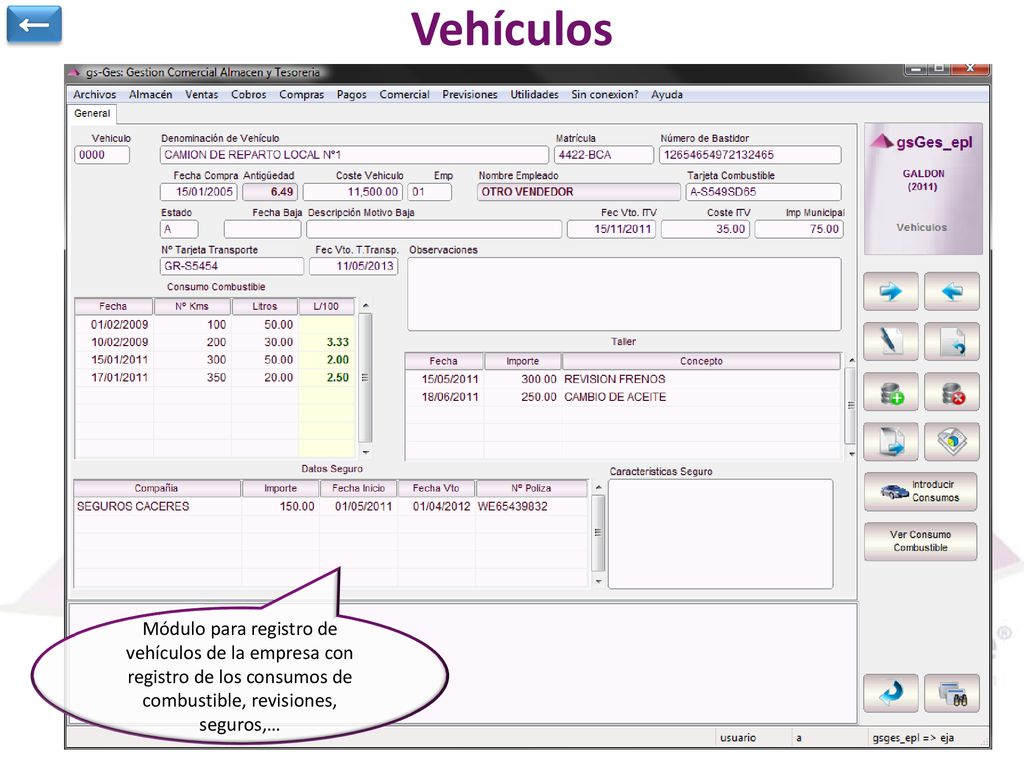Open the Archivos menu
Viewport: 1024px width, 768px height.
click(94, 95)
